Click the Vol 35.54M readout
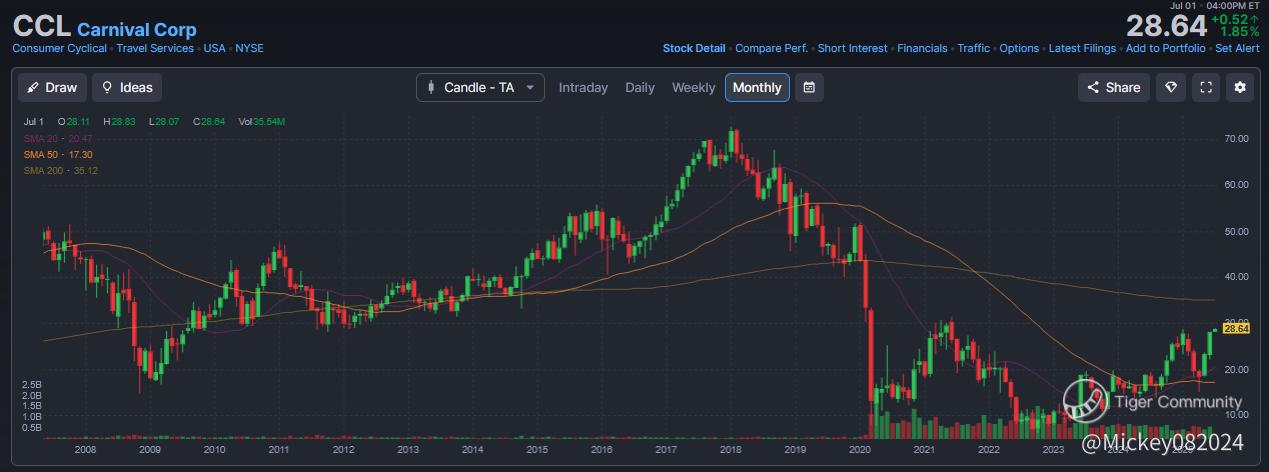 coord(262,122)
